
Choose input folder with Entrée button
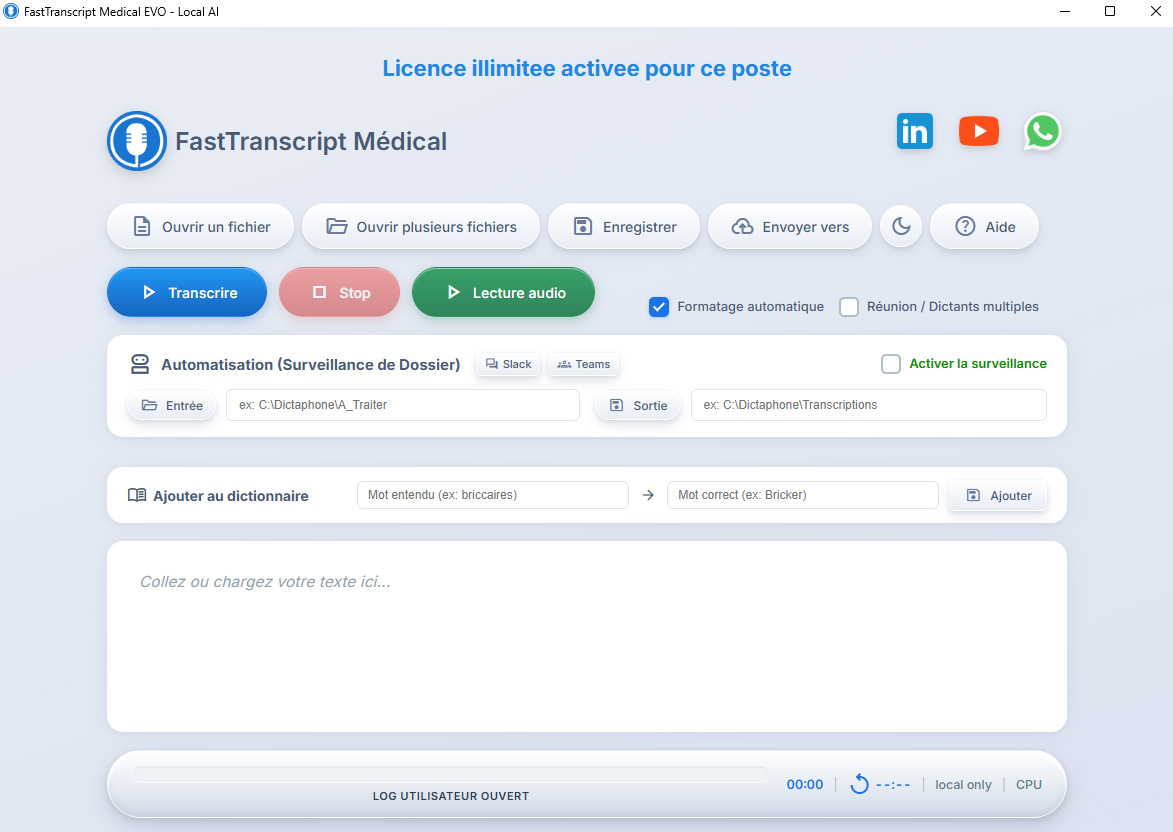(x=172, y=406)
